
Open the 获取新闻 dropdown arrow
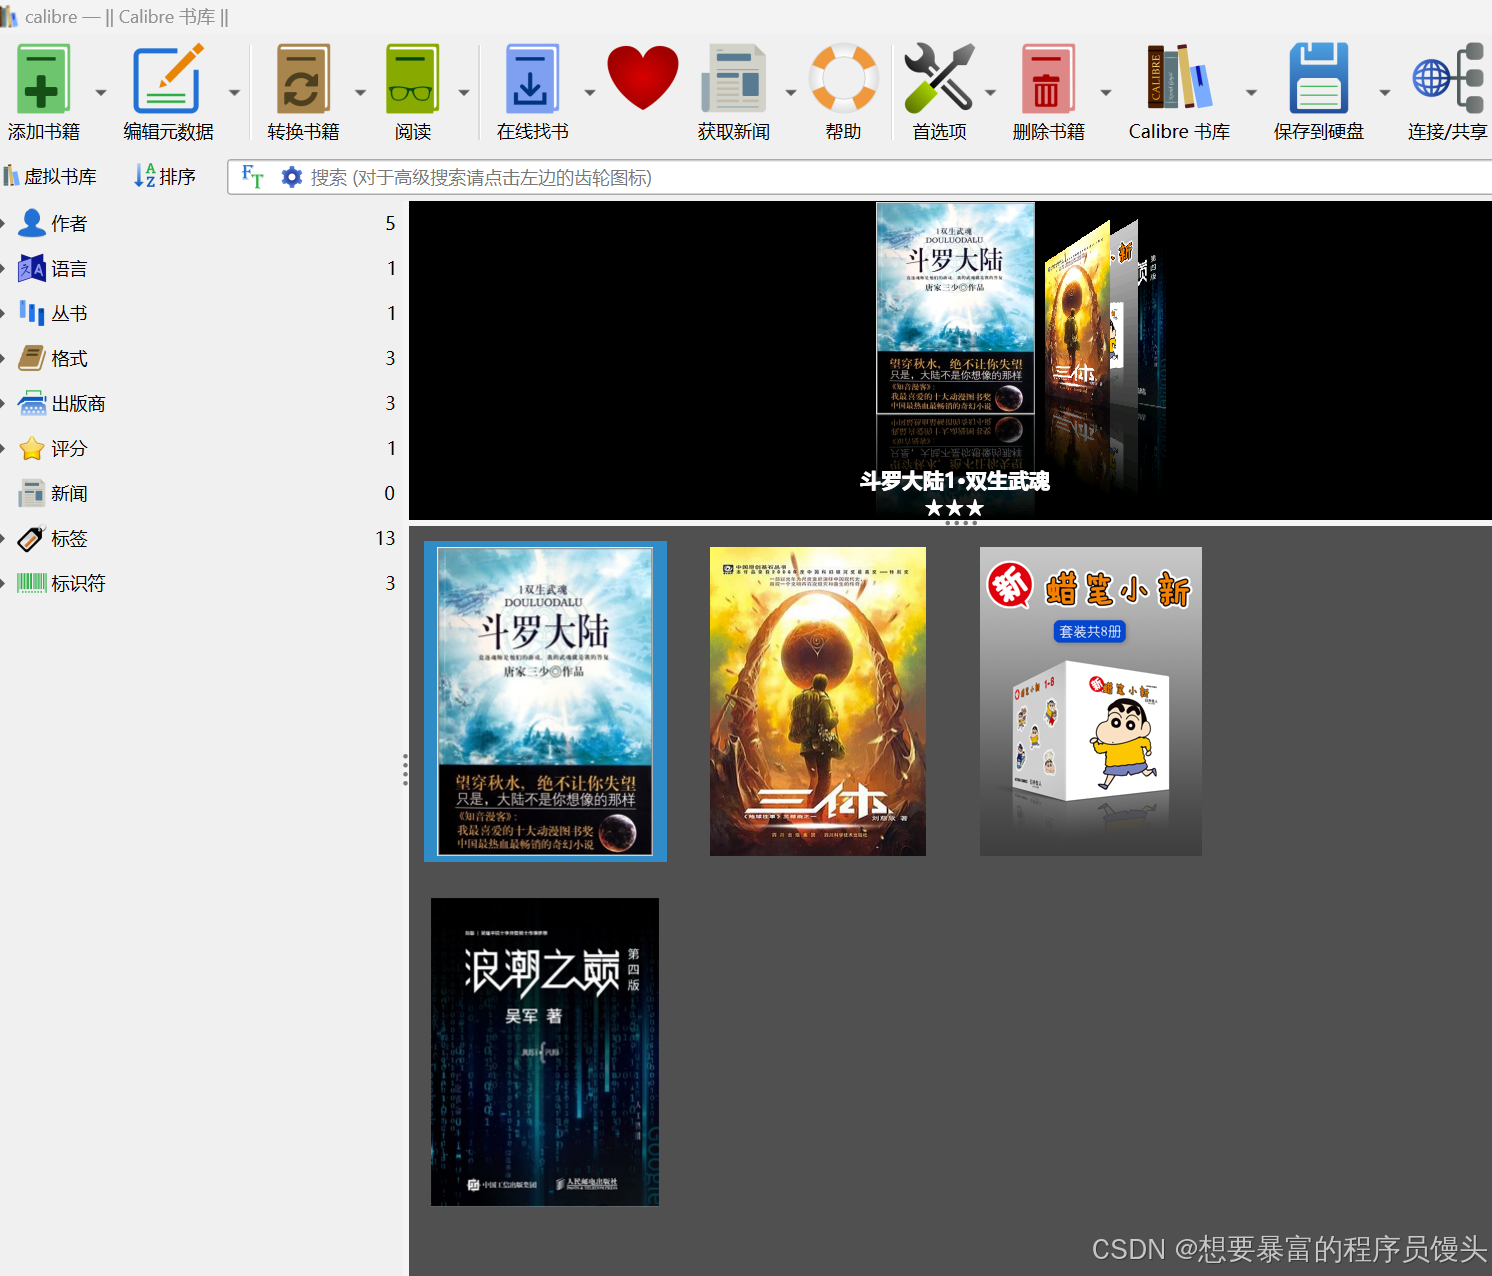(x=791, y=93)
